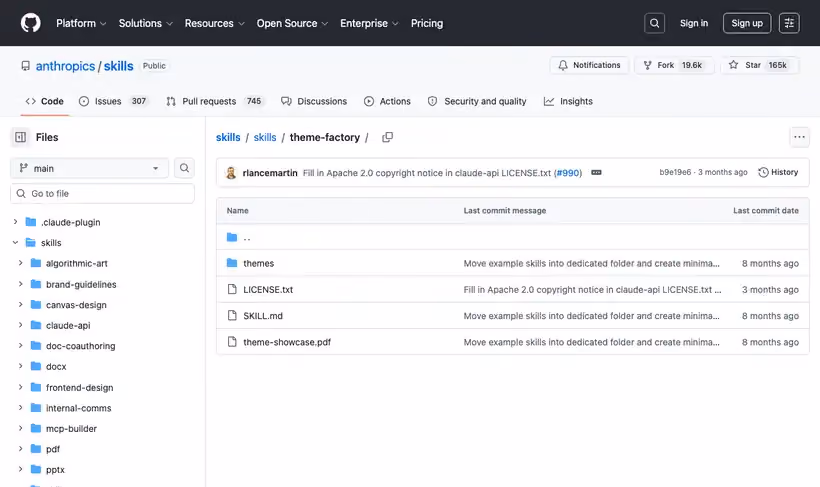
Task: Click the Notifications bell icon
Action: click(563, 65)
